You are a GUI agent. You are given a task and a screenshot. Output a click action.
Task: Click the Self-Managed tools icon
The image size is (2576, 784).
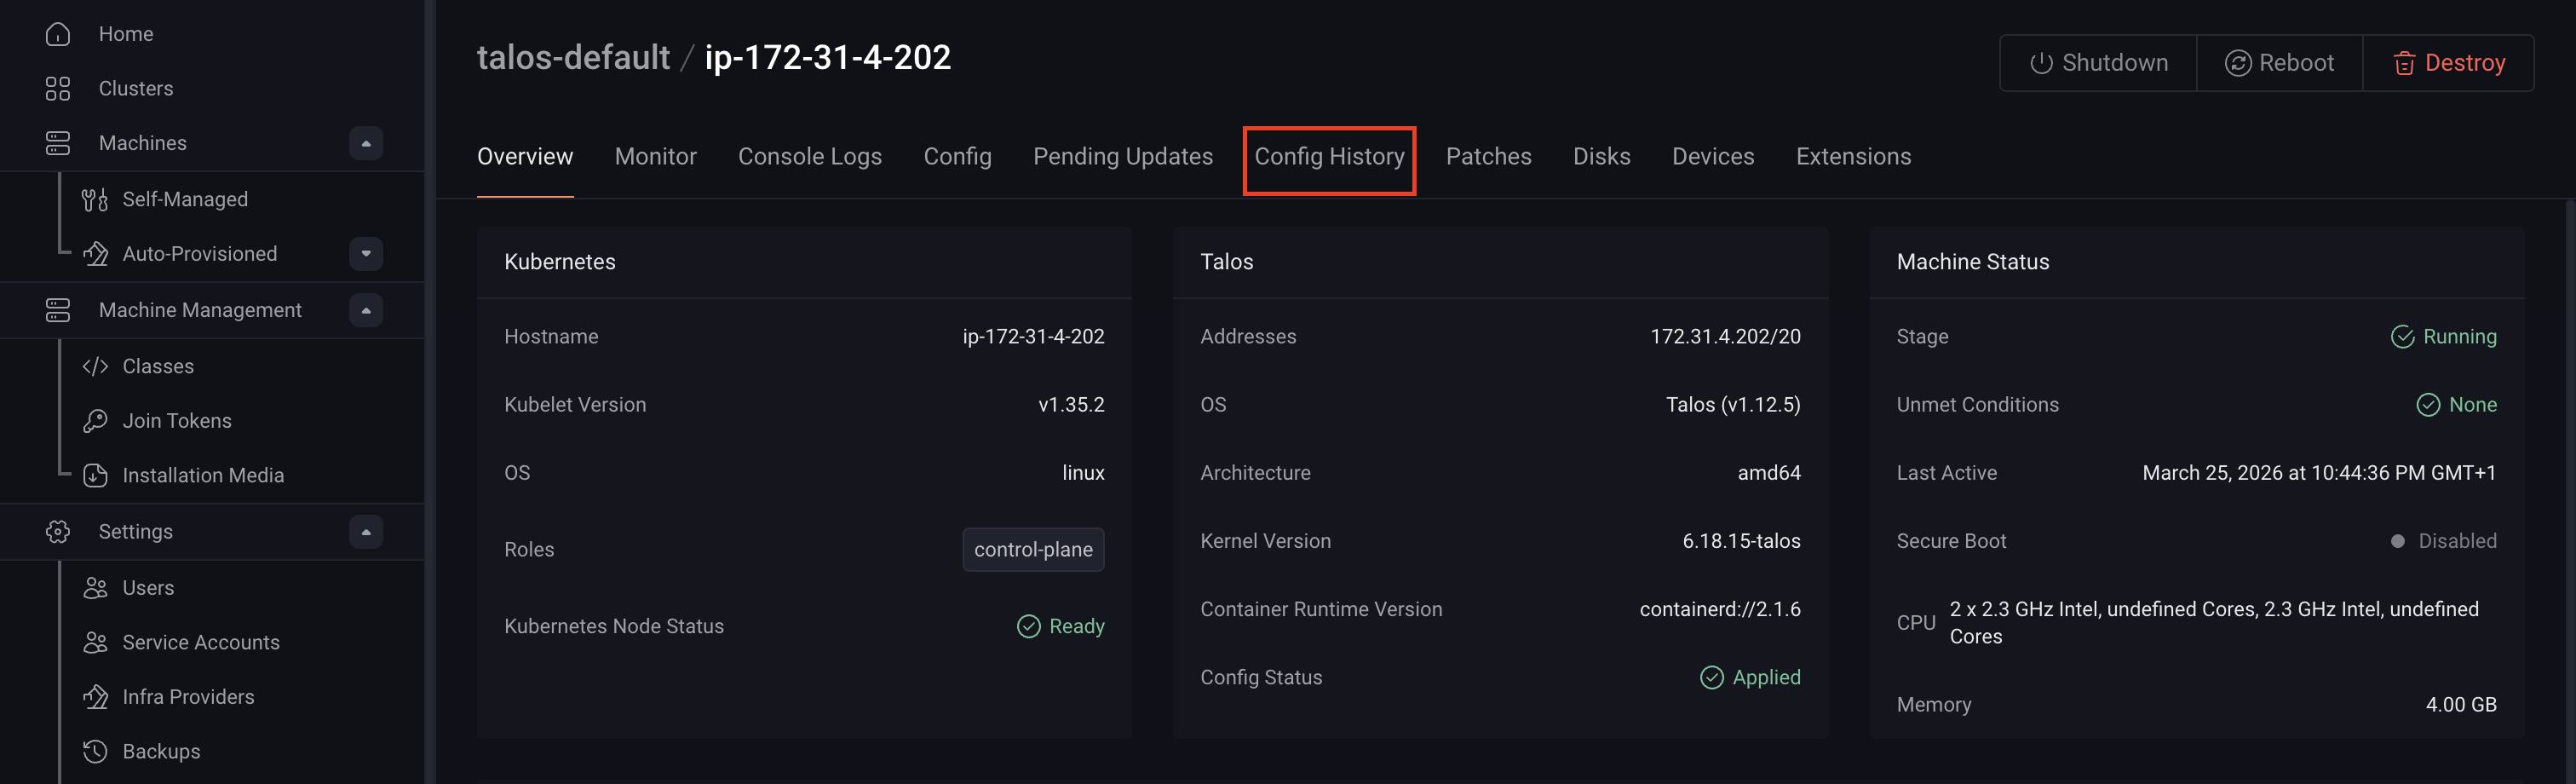[x=95, y=200]
